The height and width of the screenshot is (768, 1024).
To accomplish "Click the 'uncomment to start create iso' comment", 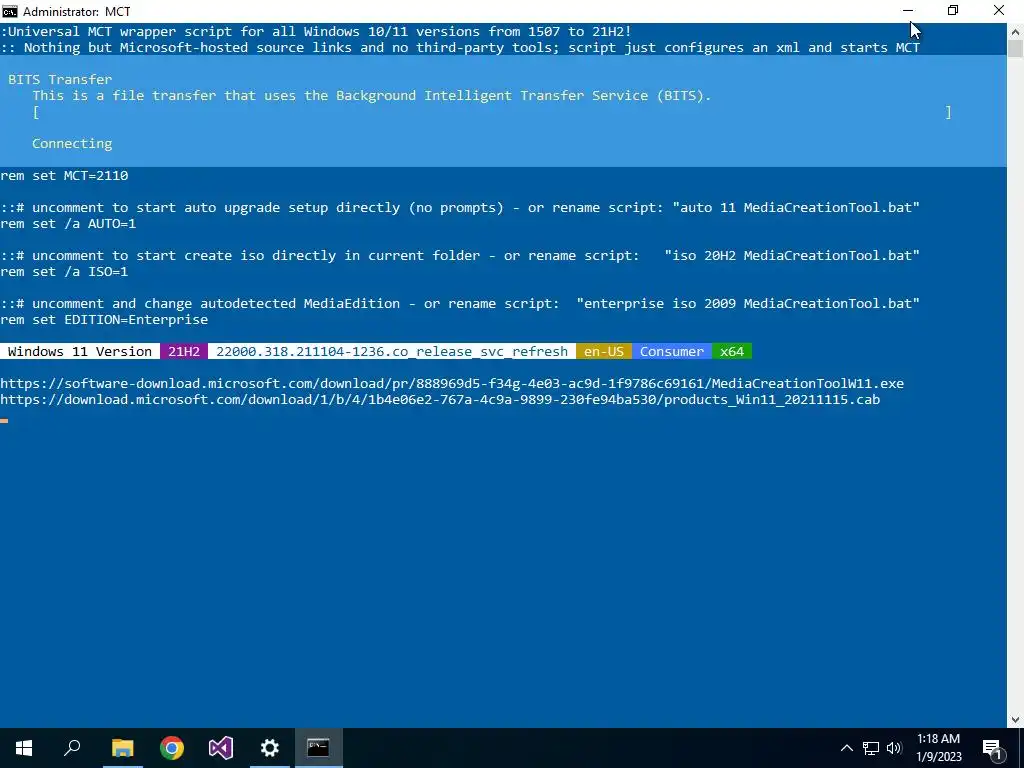I will coord(460,255).
